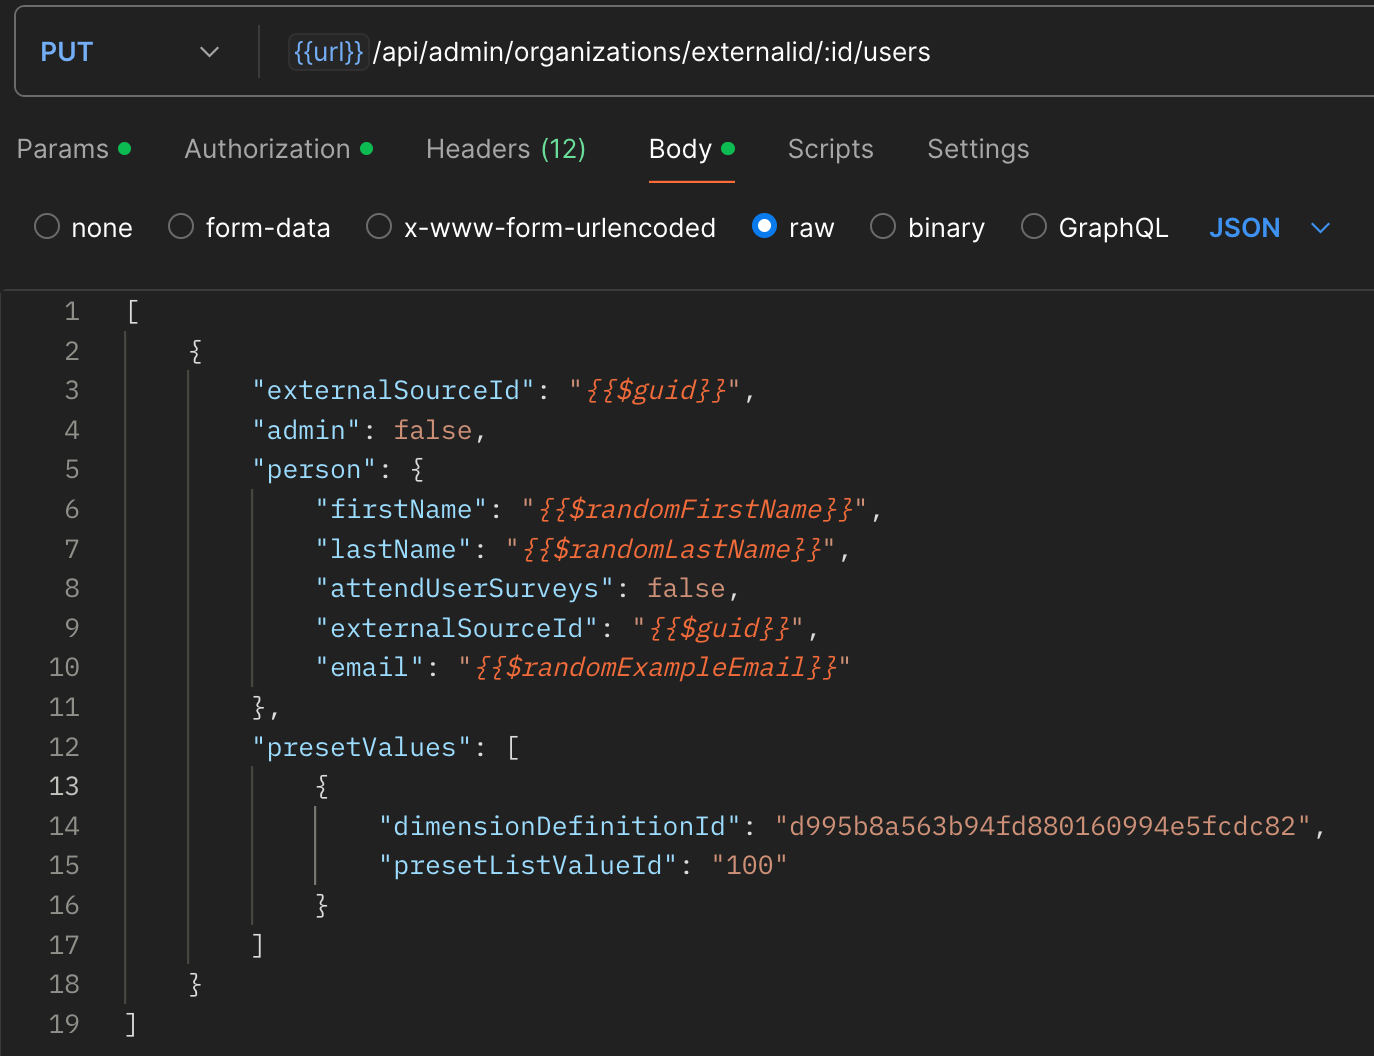This screenshot has width=1374, height=1056.
Task: Click the d995b8a563b94fd880160994e5fcdc82 value
Action: pos(1043,826)
